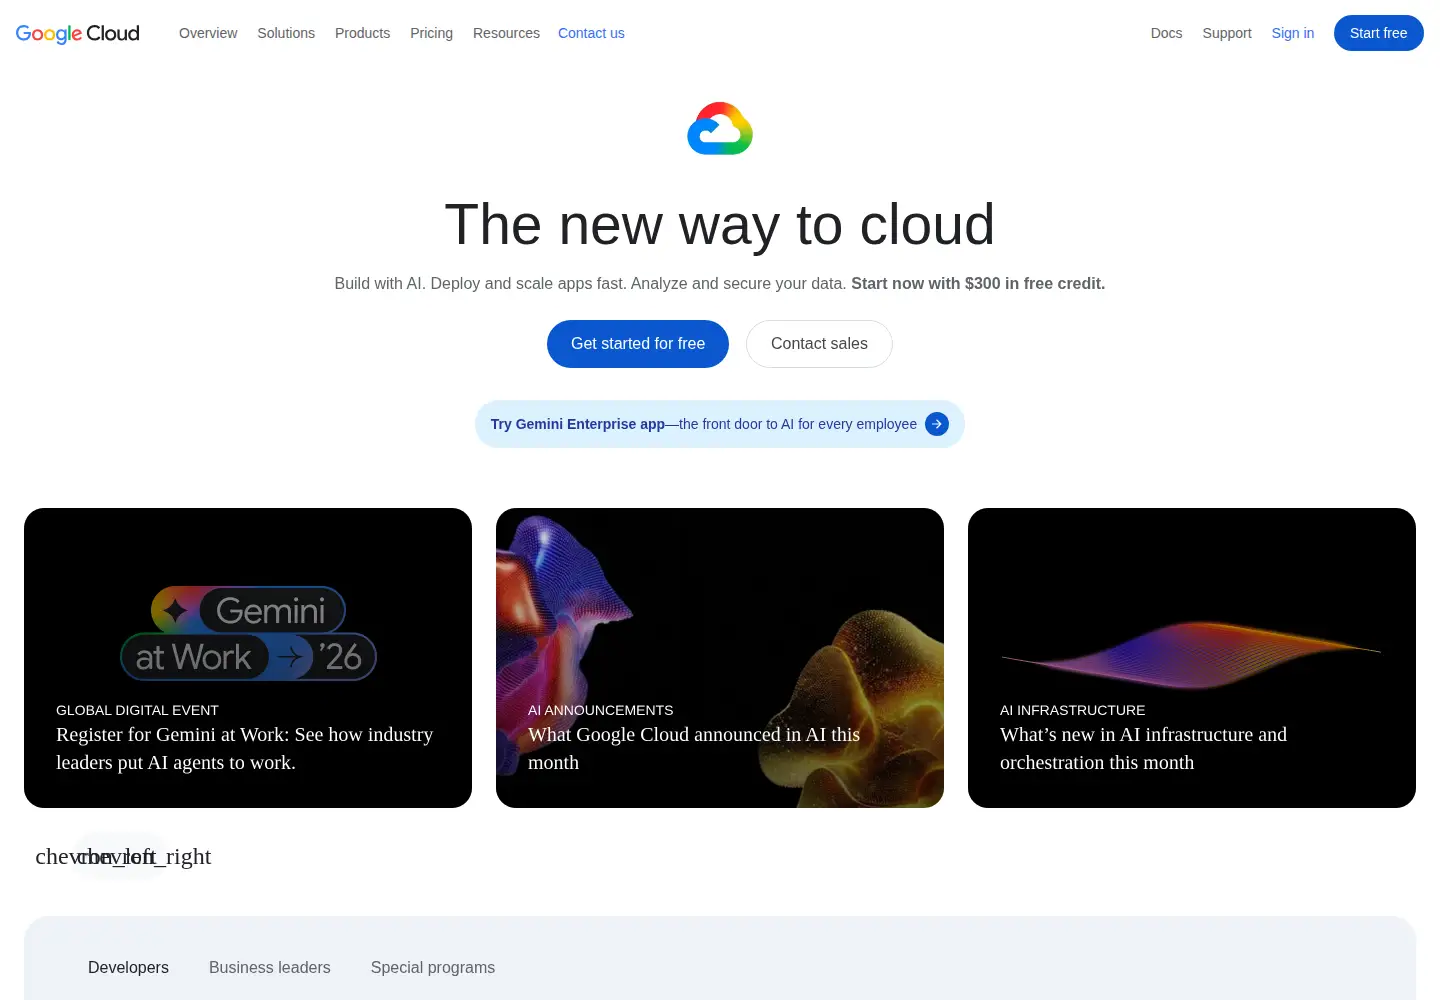Open the Products nav menu

pyautogui.click(x=362, y=33)
